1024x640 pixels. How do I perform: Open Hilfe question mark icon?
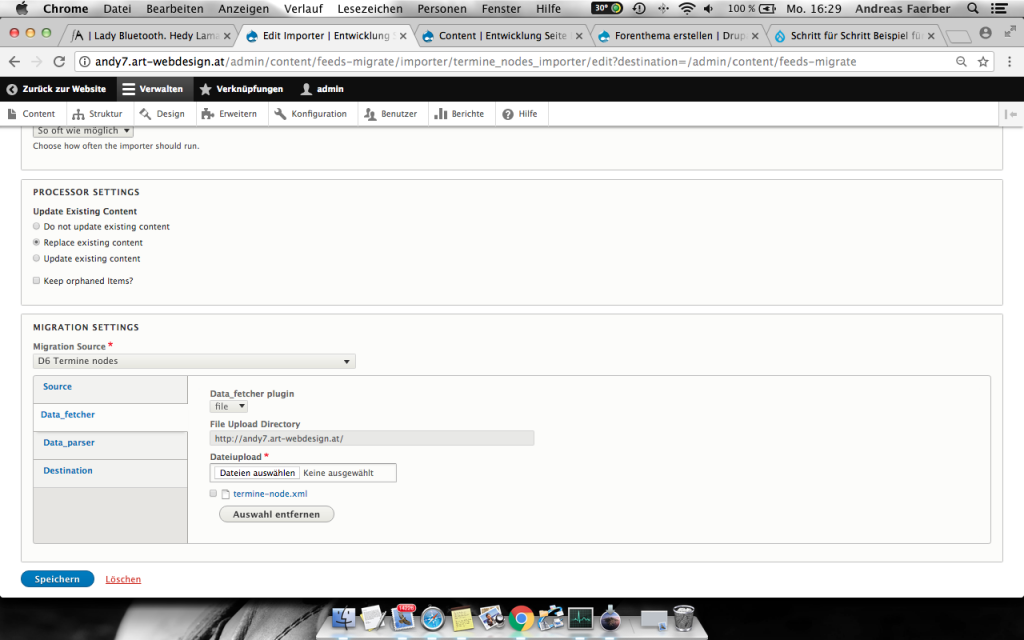pyautogui.click(x=508, y=114)
